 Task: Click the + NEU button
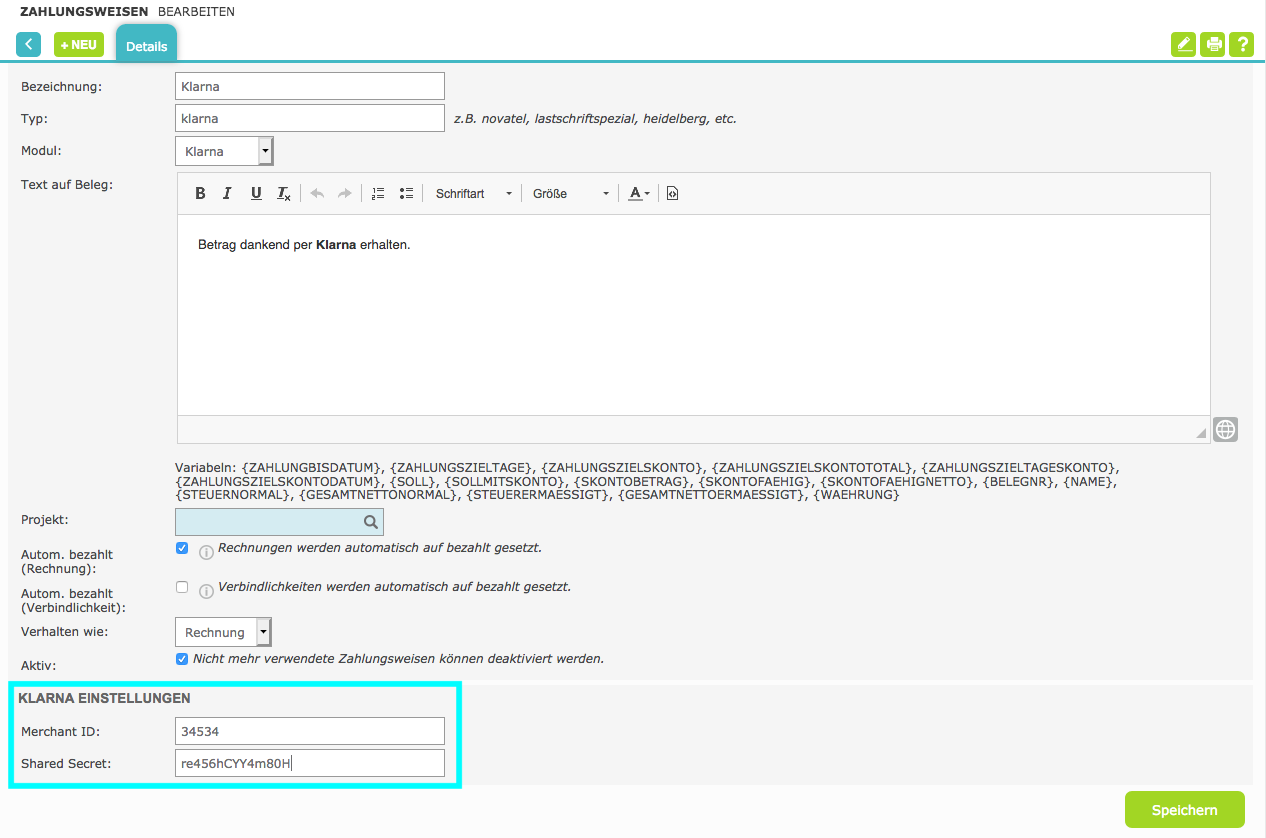[x=79, y=44]
